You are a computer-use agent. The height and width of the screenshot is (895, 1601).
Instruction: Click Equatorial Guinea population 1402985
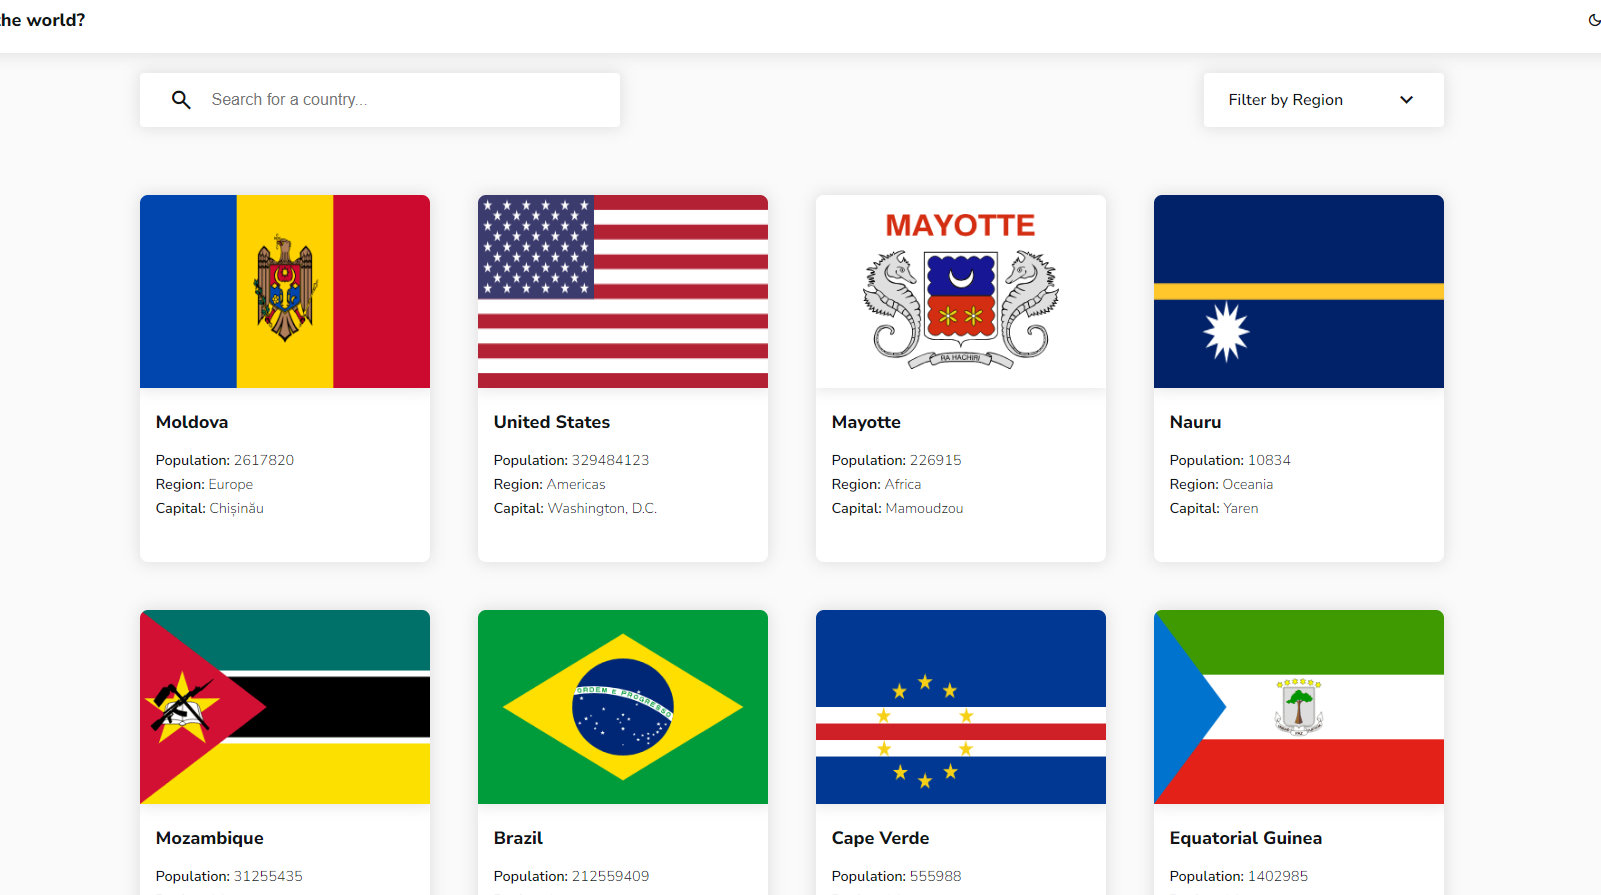(x=1278, y=876)
